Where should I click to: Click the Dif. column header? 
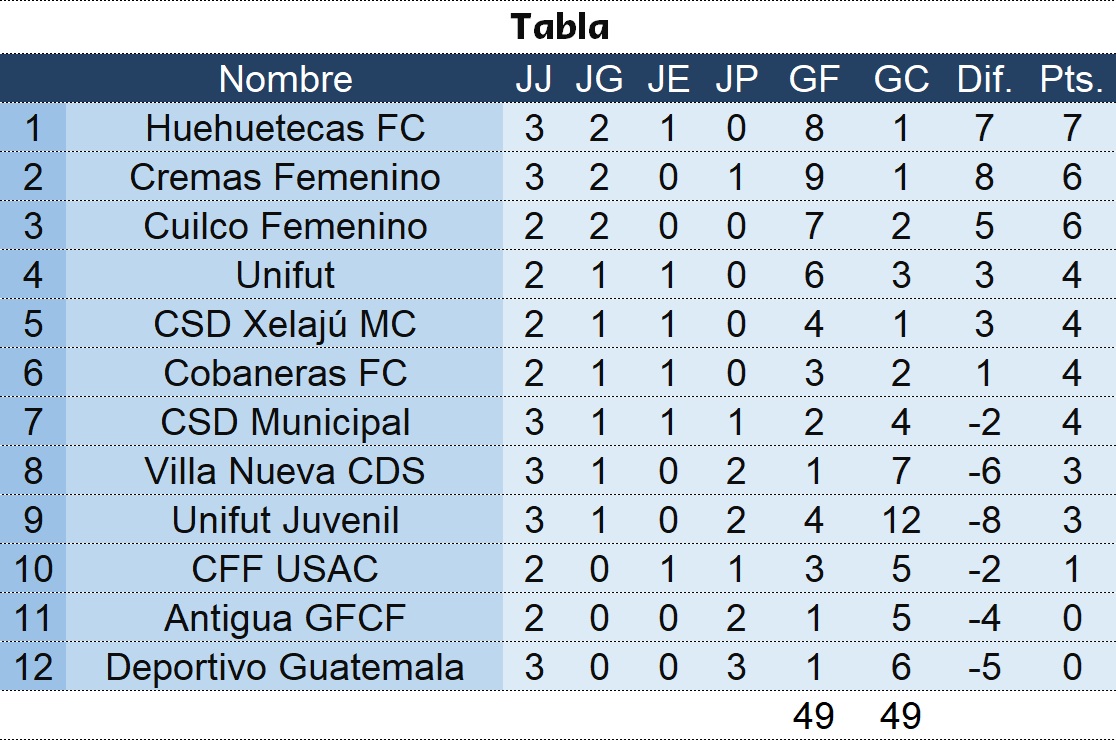[x=984, y=79]
